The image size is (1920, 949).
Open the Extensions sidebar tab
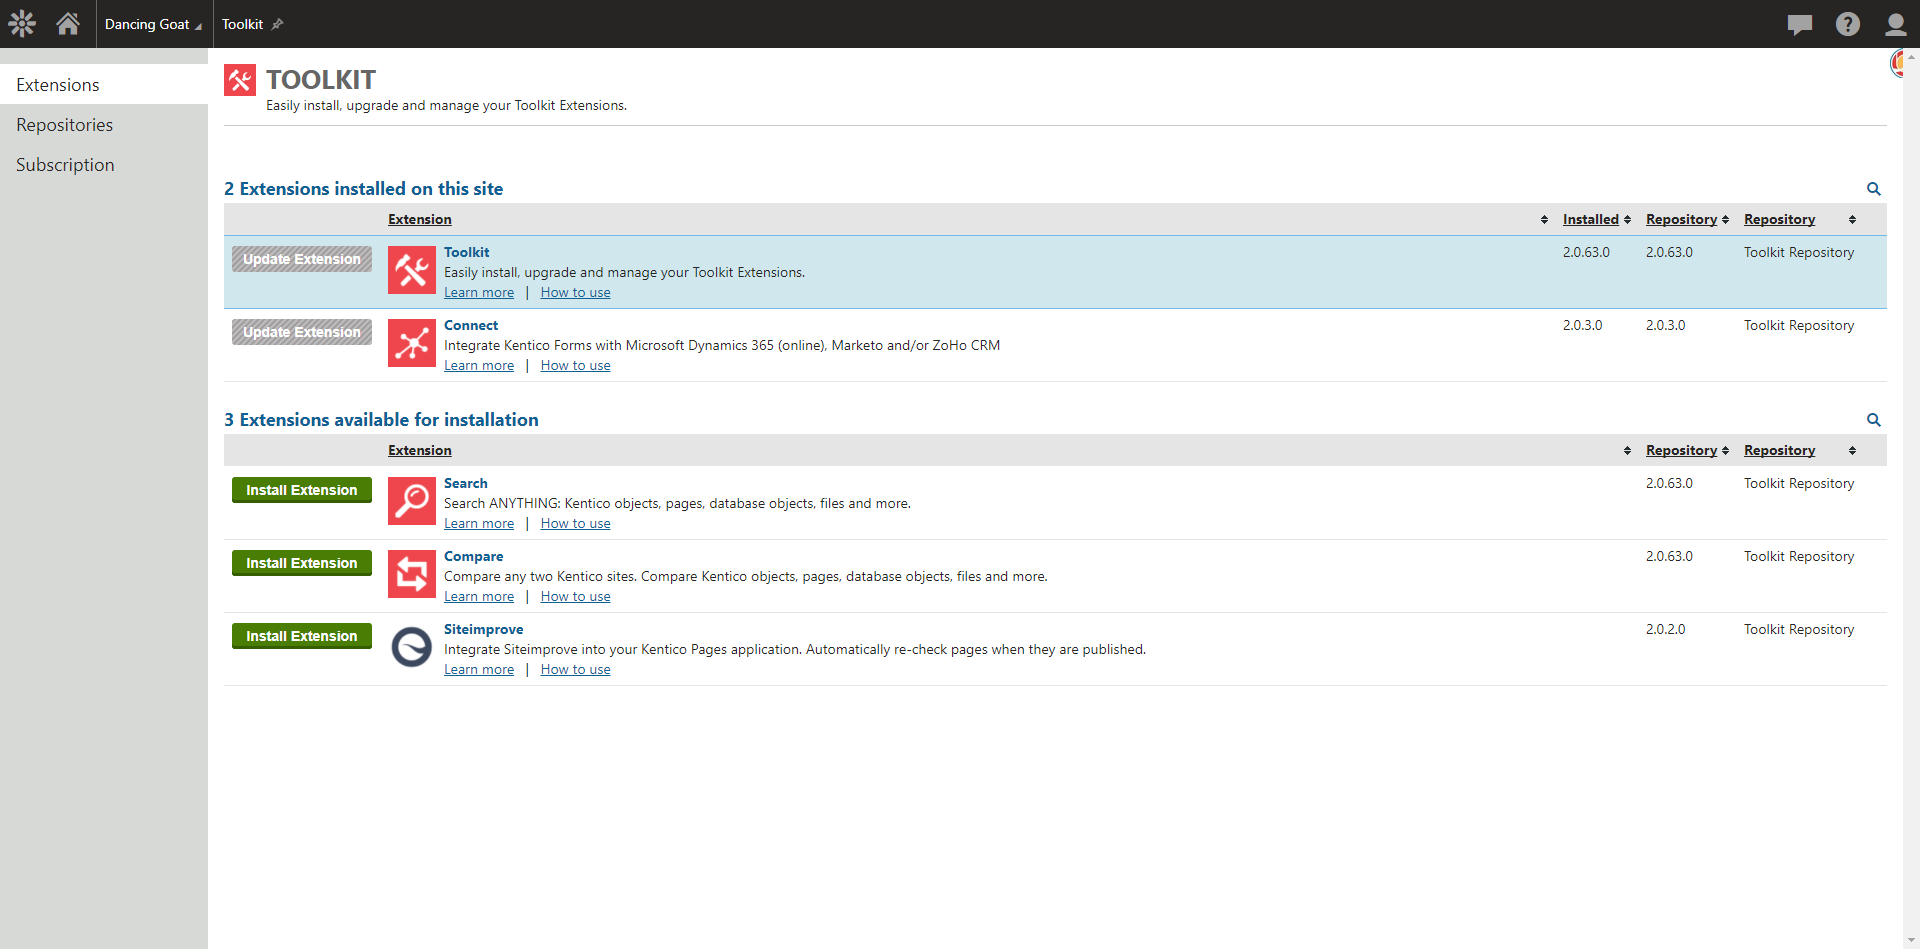(x=104, y=84)
